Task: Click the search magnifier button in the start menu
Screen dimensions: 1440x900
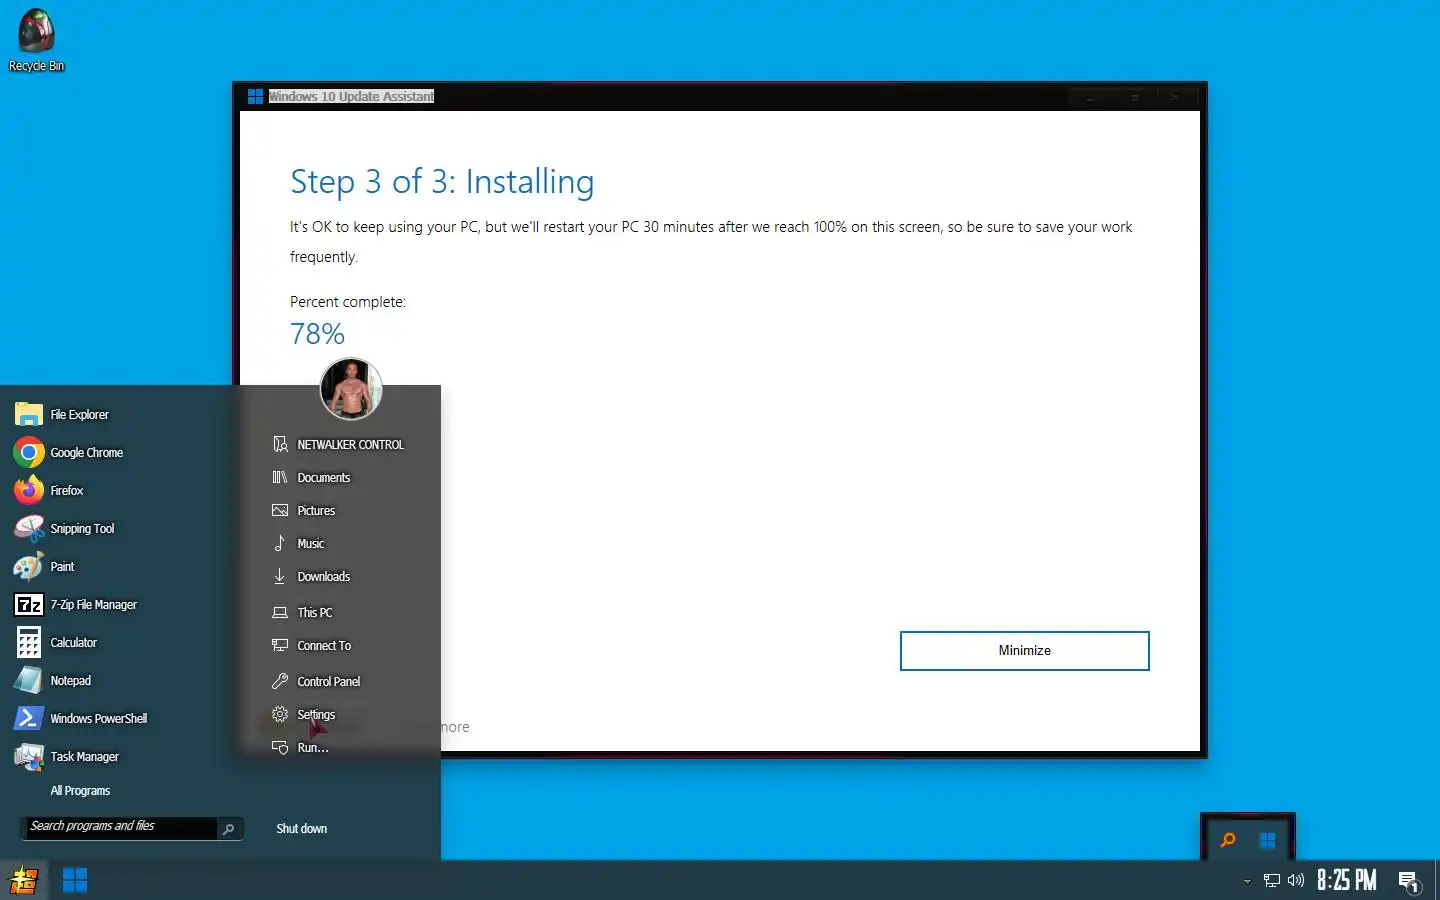Action: click(229, 828)
